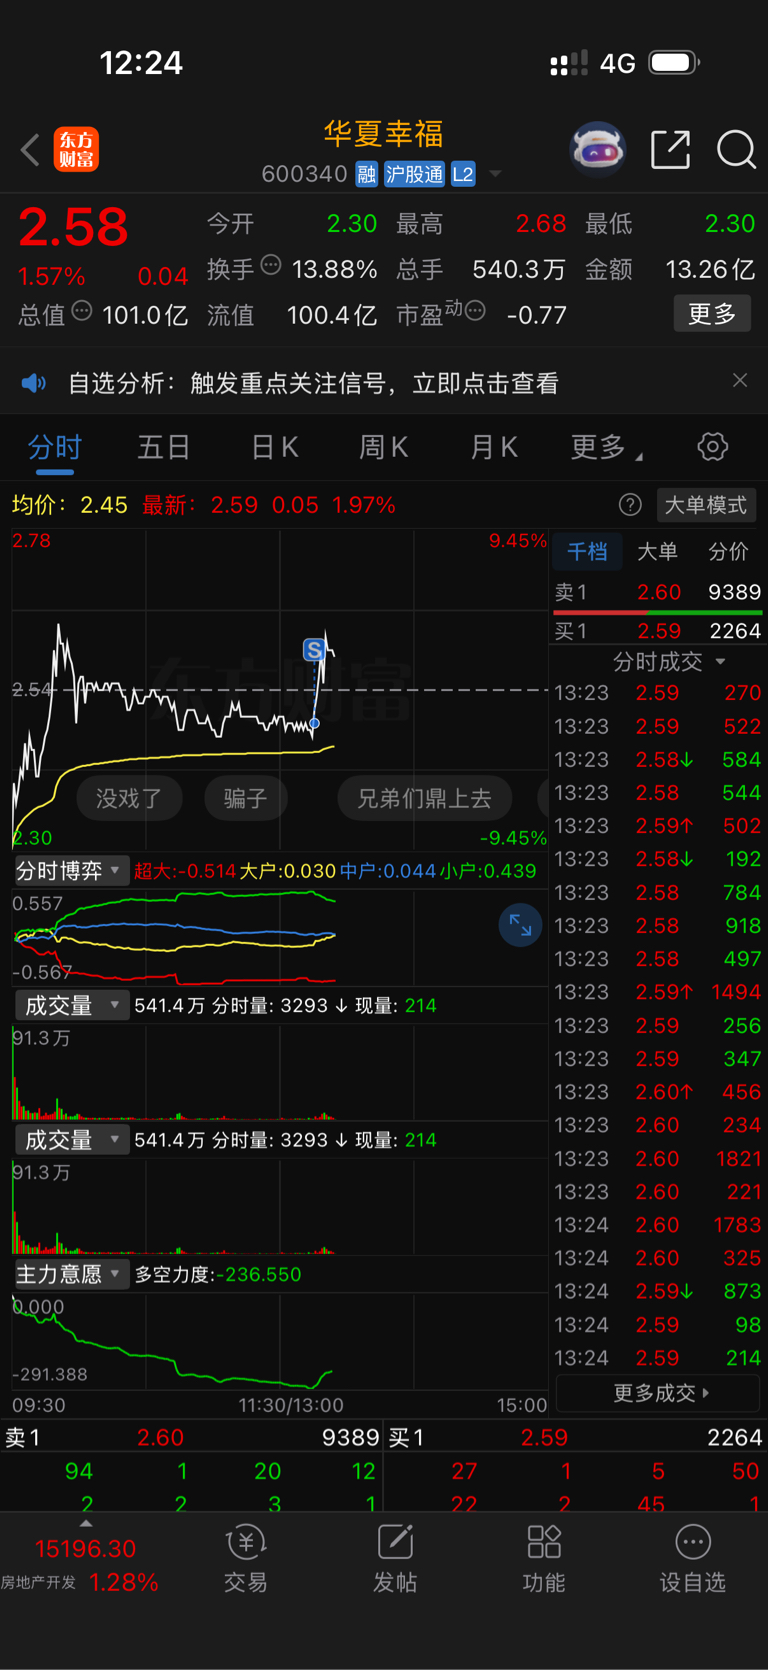Open the 交易 trade icon
The image size is (768, 1670).
(x=245, y=1559)
